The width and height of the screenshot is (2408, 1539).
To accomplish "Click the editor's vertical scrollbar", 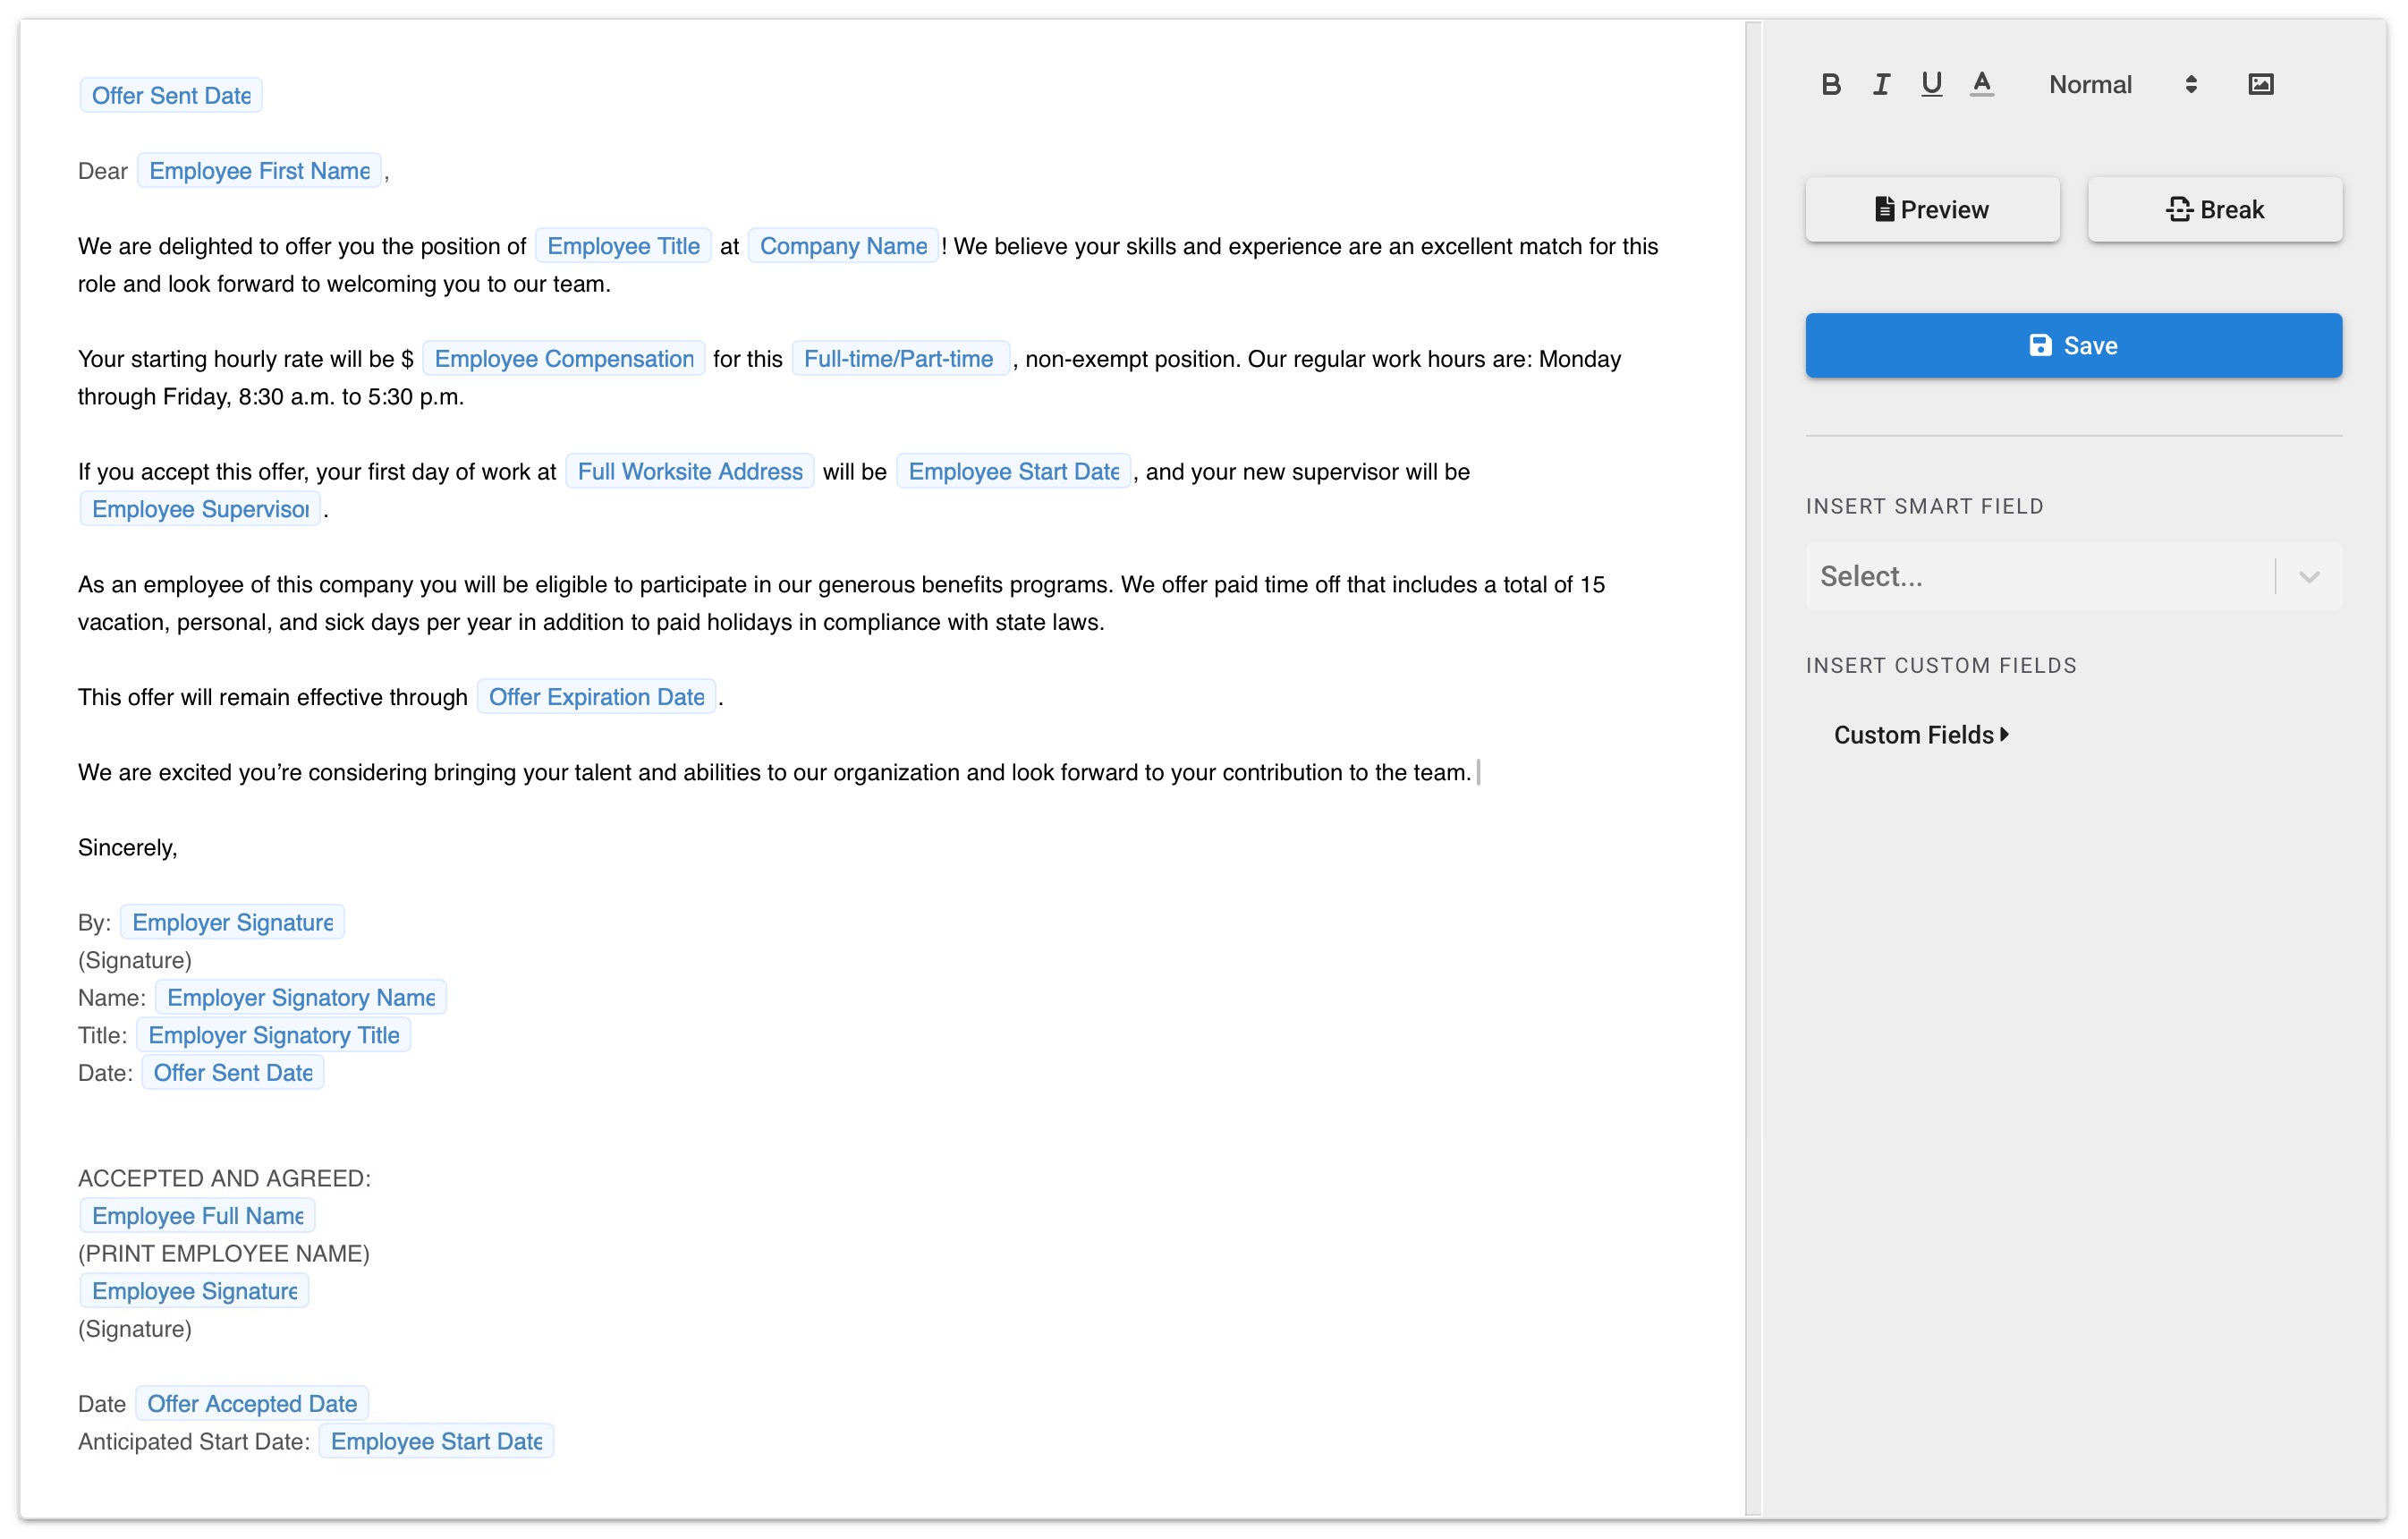I will point(1752,768).
